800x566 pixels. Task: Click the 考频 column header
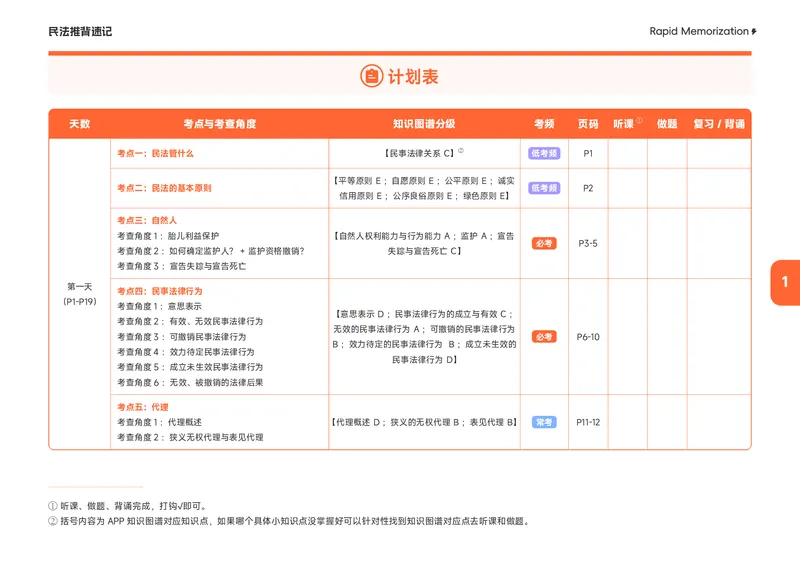544,124
